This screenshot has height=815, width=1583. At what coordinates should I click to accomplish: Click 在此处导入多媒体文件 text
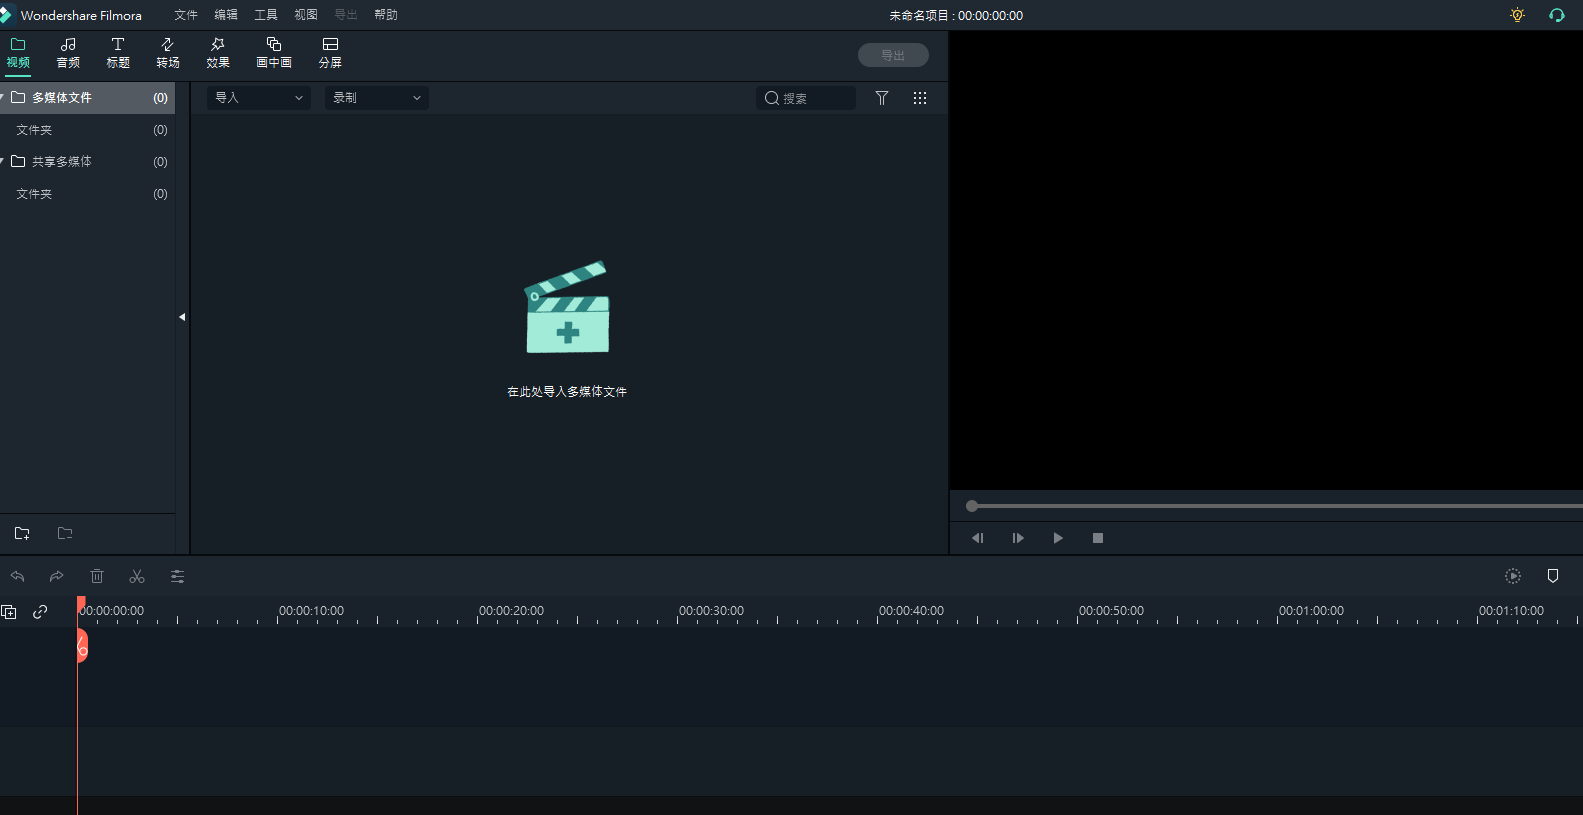pyautogui.click(x=567, y=392)
